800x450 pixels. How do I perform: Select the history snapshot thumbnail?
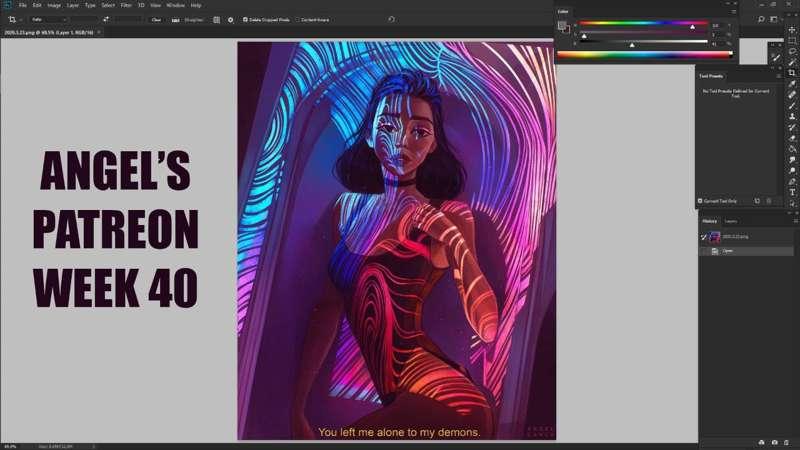coord(715,237)
